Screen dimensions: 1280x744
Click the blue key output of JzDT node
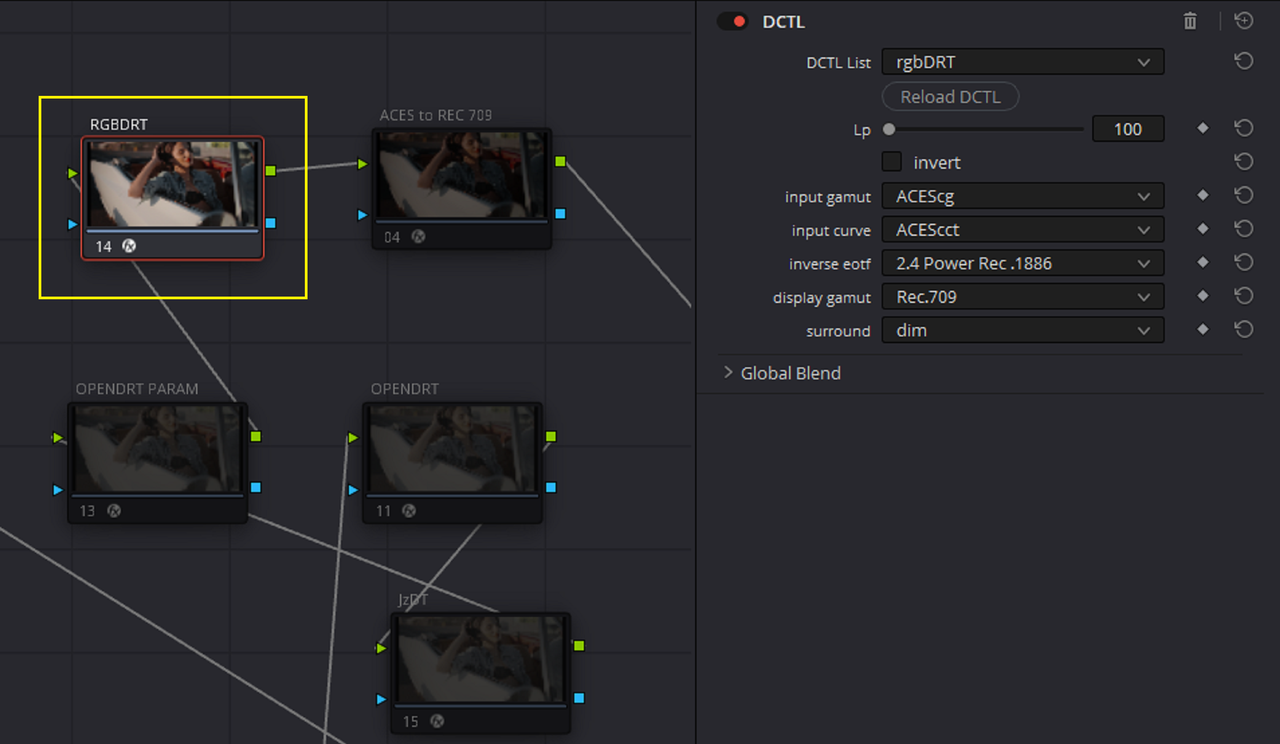579,697
